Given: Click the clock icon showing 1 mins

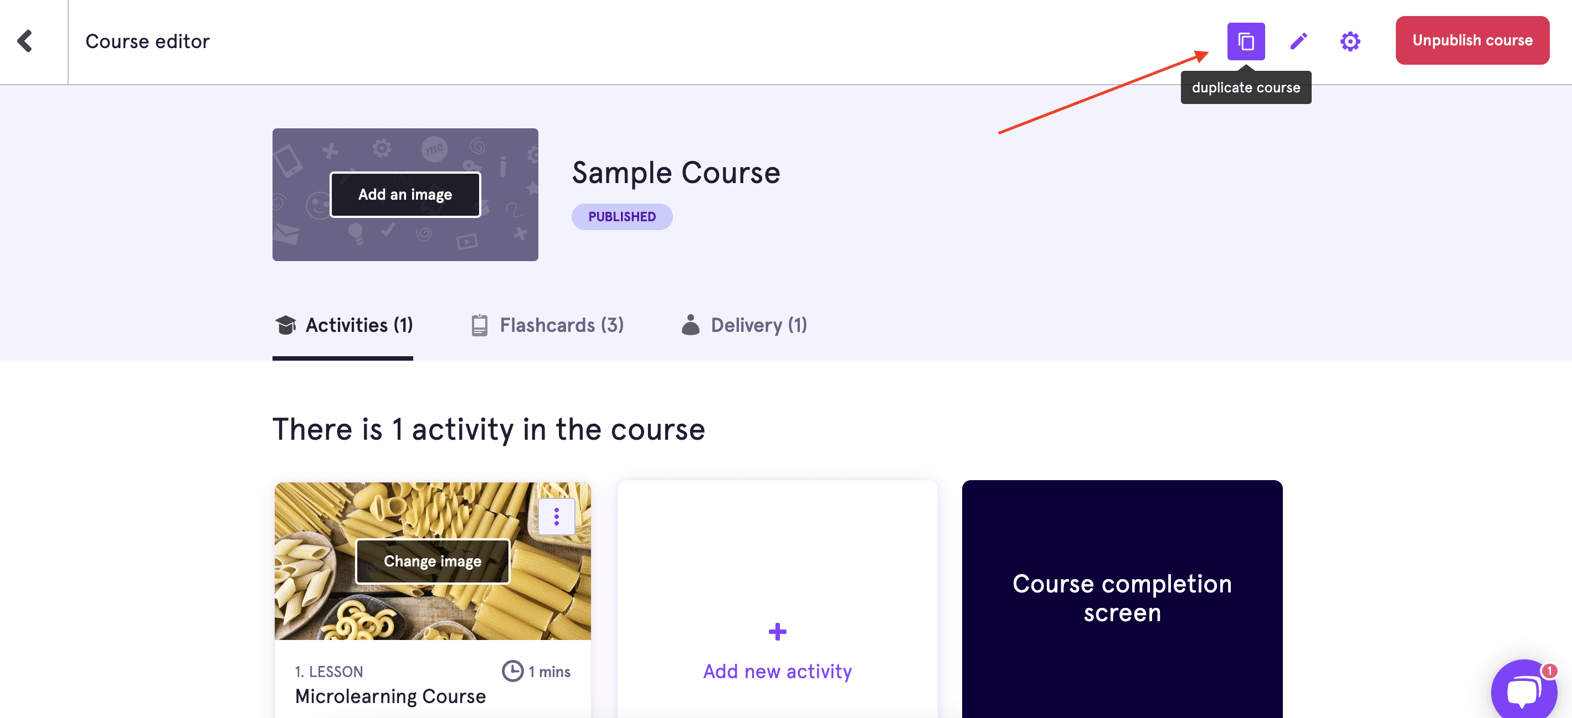Looking at the screenshot, I should [512, 671].
